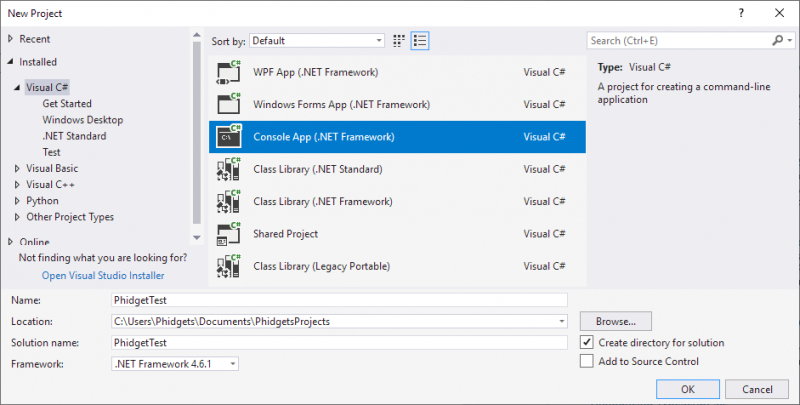This screenshot has width=800, height=405.
Task: Select .NET Standard category
Action: (74, 136)
